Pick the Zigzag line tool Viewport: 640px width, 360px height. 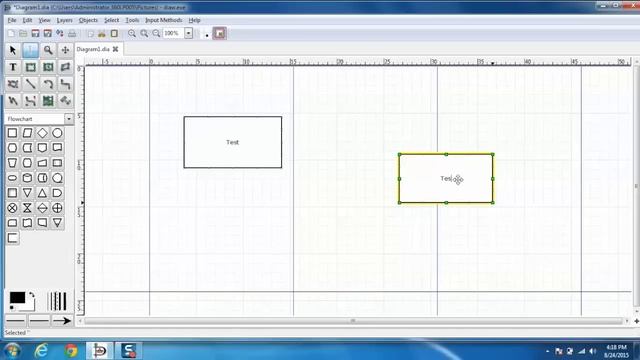click(65, 84)
